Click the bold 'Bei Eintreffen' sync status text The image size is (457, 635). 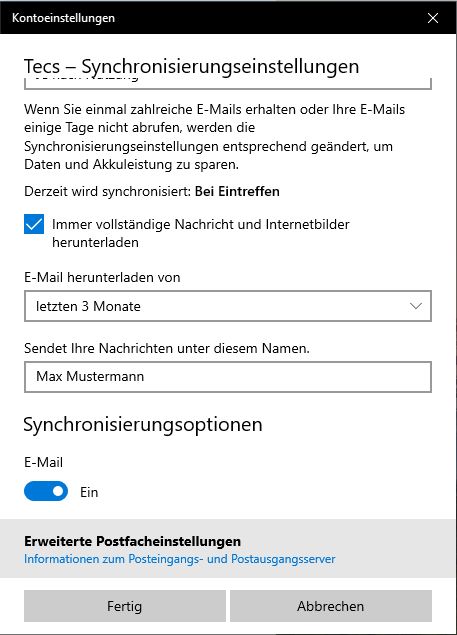click(237, 191)
